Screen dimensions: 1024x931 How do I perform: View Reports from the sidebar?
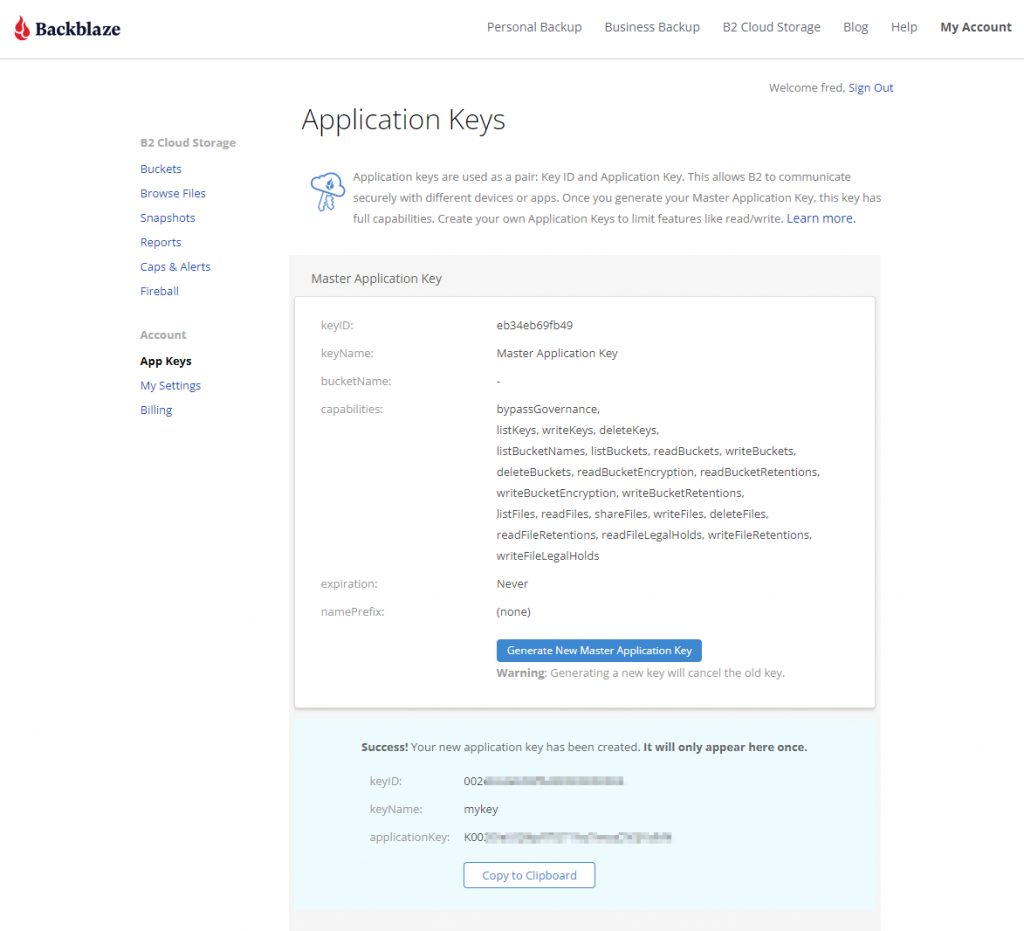[x=161, y=242]
